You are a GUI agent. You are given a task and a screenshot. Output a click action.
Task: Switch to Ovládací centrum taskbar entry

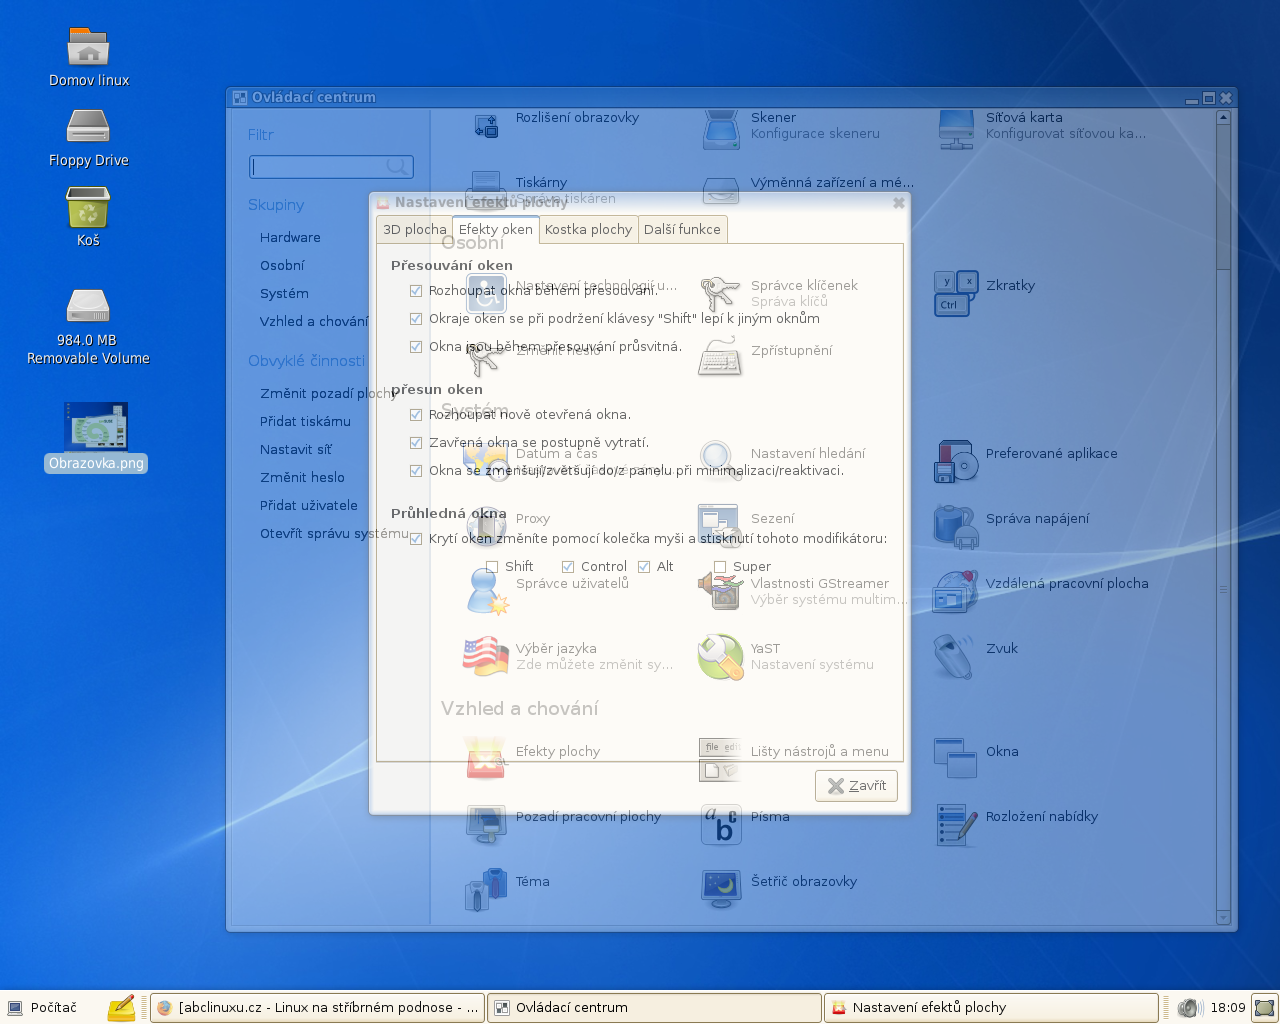coord(654,1008)
